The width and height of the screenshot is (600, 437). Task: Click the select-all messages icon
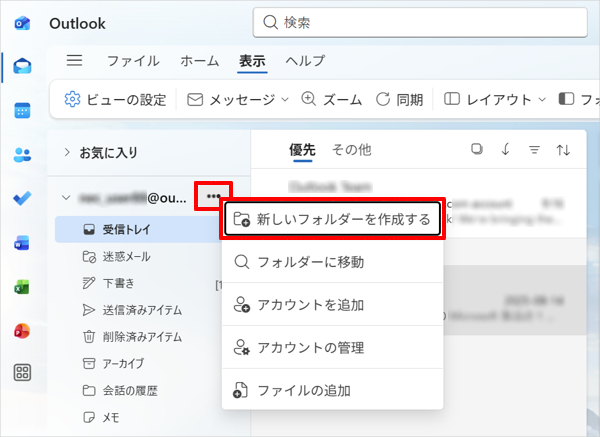[477, 149]
